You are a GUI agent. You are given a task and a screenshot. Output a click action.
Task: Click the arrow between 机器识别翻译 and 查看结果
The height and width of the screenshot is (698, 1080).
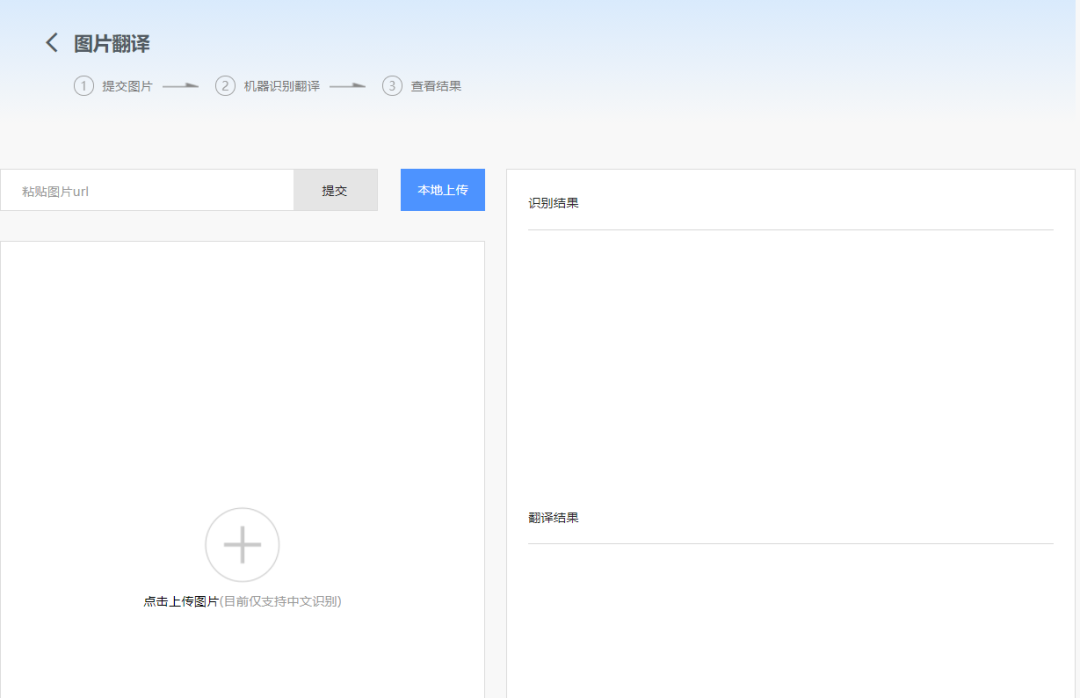348,86
